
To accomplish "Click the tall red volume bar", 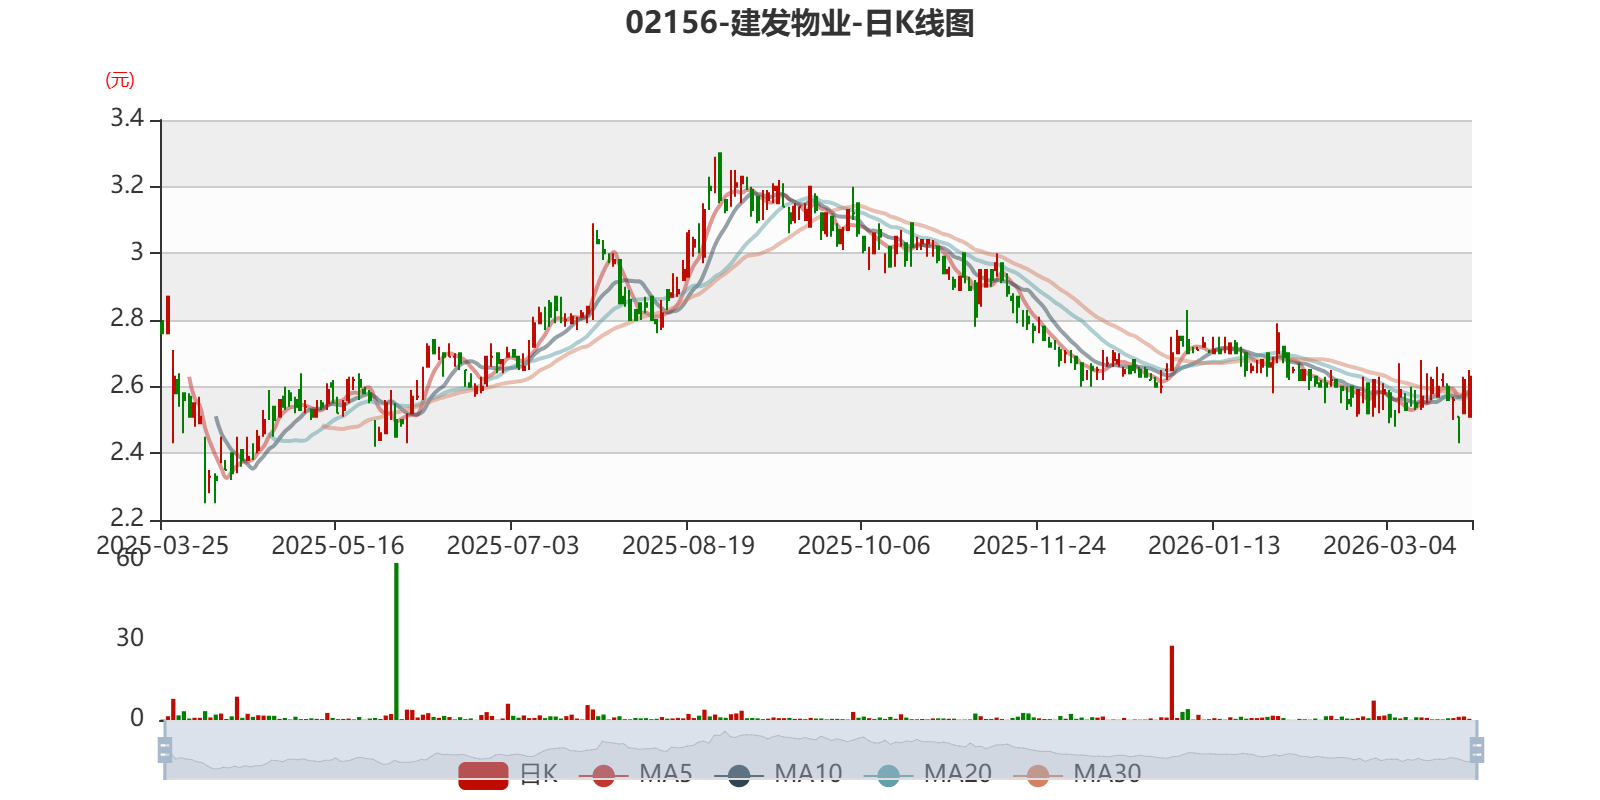I will click(x=1172, y=682).
